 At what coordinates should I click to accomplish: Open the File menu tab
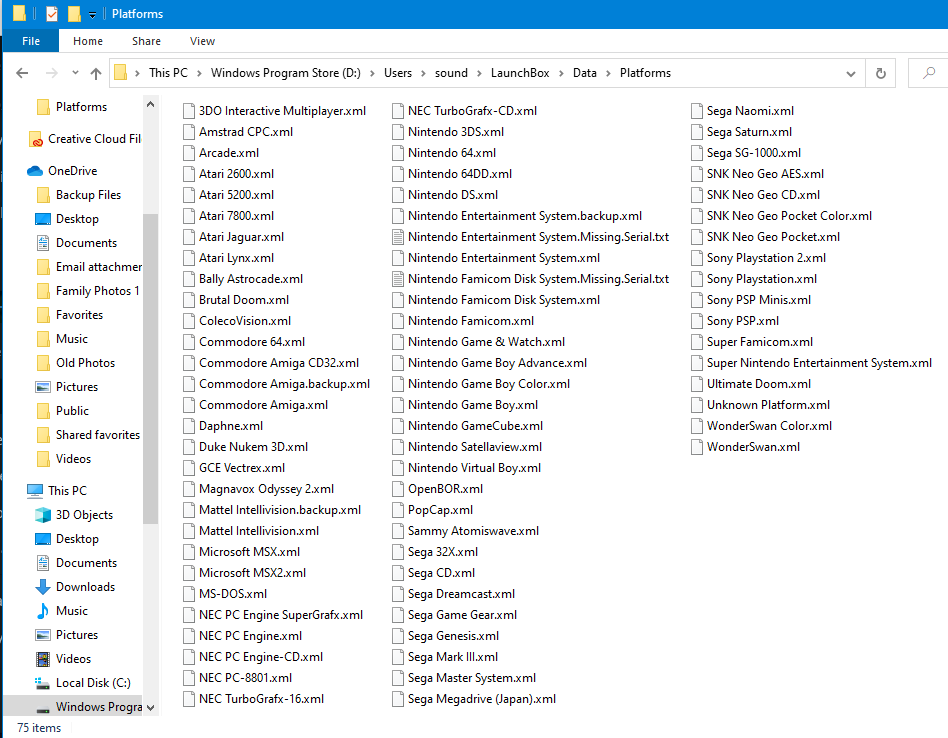(31, 41)
